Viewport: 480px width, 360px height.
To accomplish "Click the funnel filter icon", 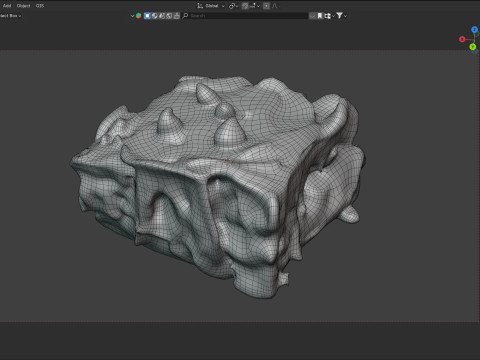I will click(x=339, y=16).
